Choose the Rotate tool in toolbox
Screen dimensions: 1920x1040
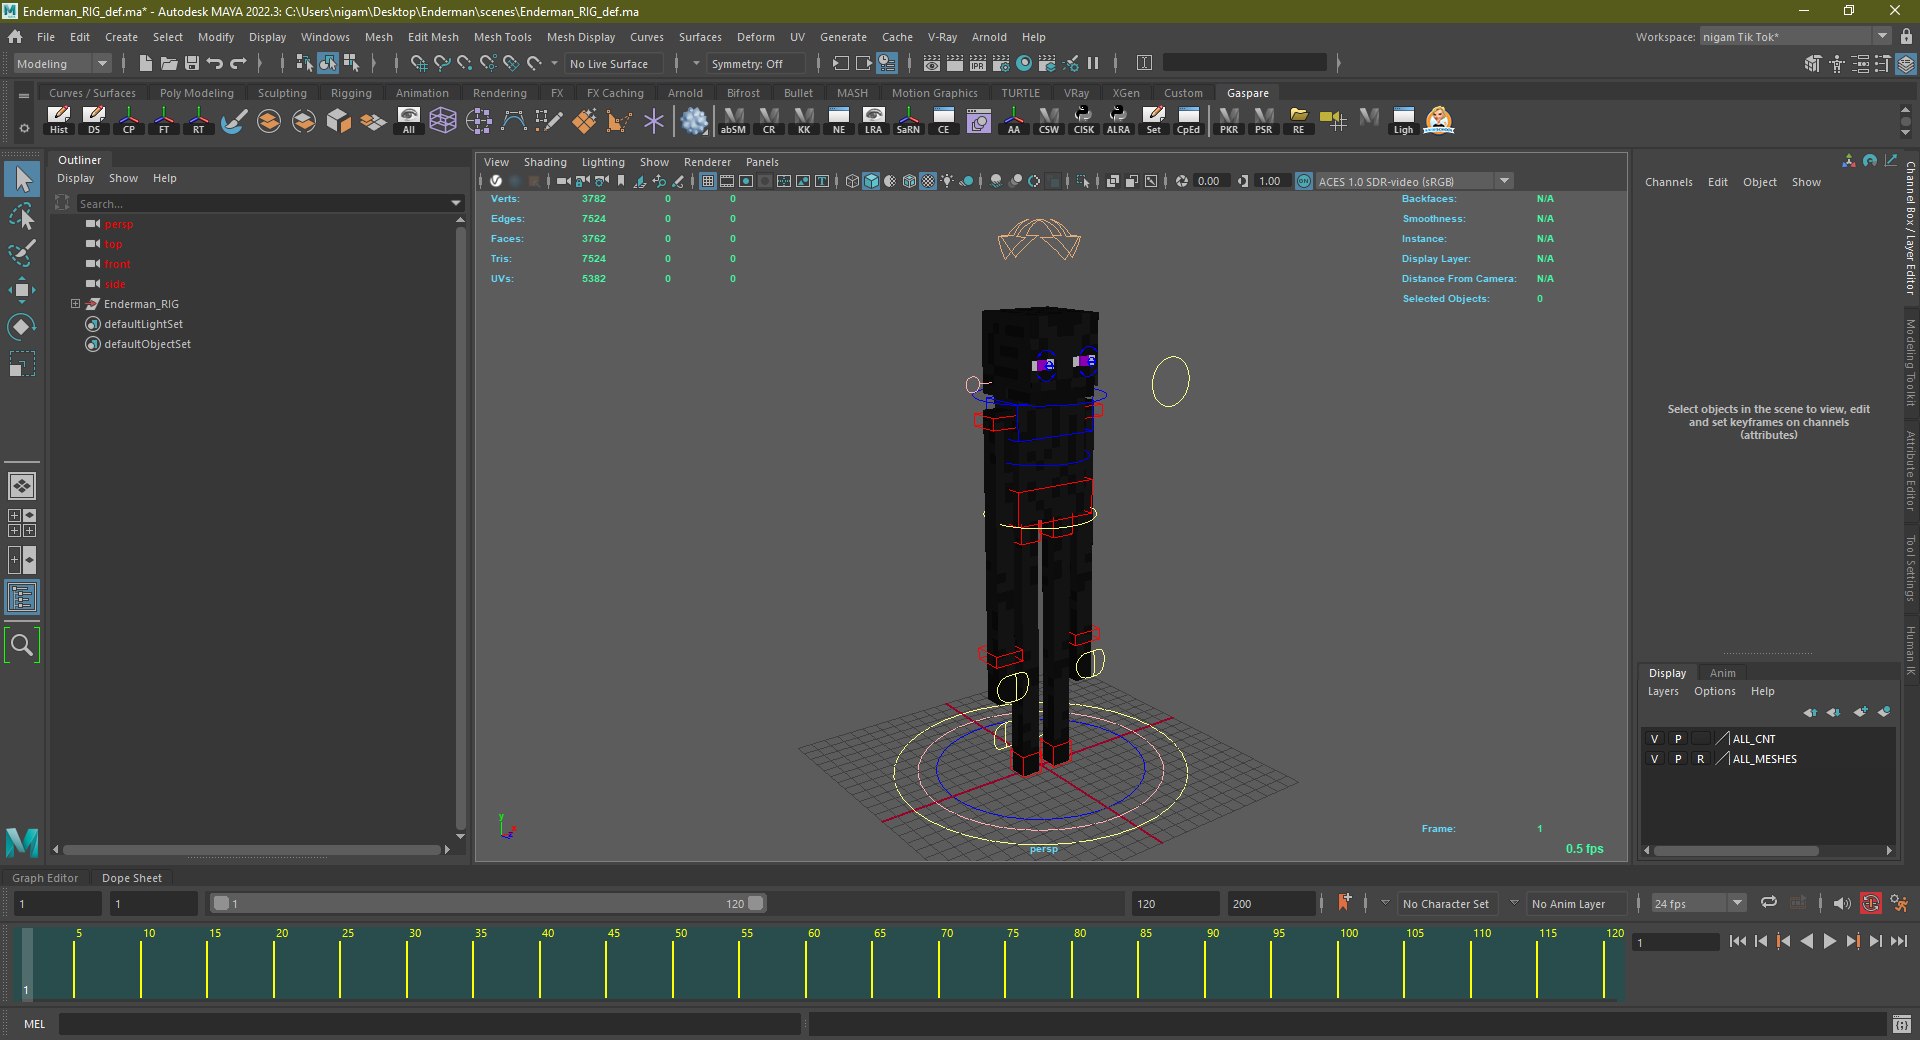pos(22,327)
